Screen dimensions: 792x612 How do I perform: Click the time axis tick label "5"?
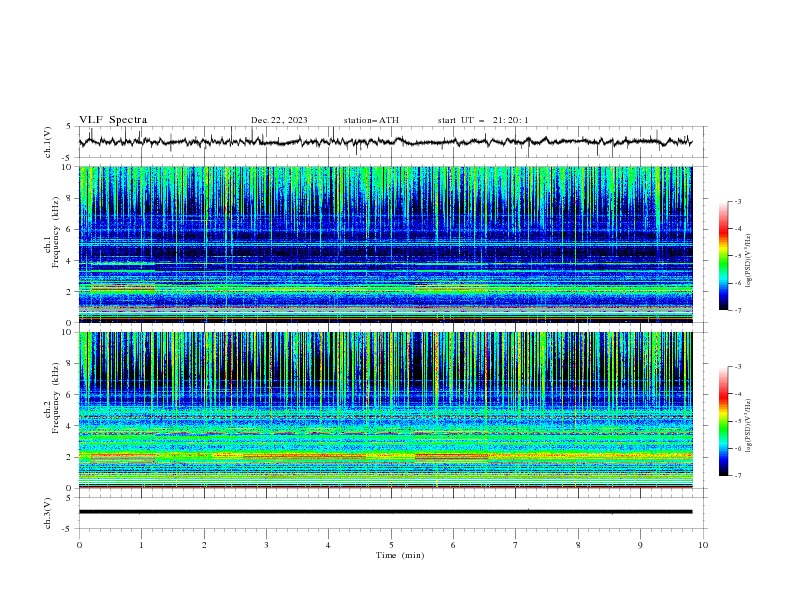391,545
